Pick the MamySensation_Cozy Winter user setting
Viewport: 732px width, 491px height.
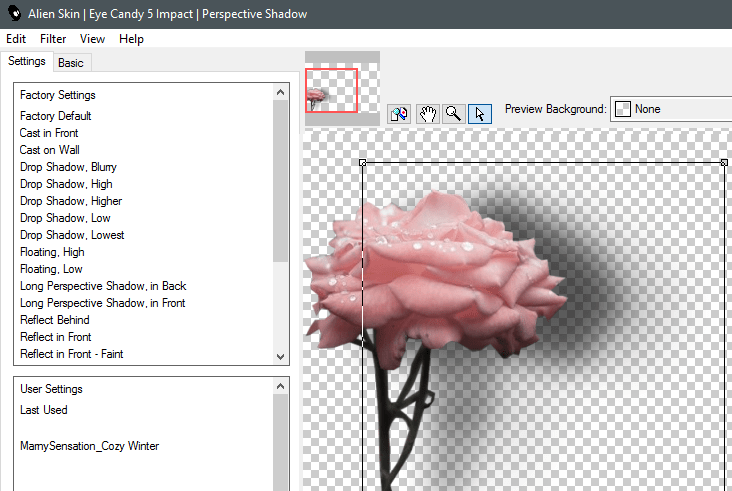[x=90, y=446]
